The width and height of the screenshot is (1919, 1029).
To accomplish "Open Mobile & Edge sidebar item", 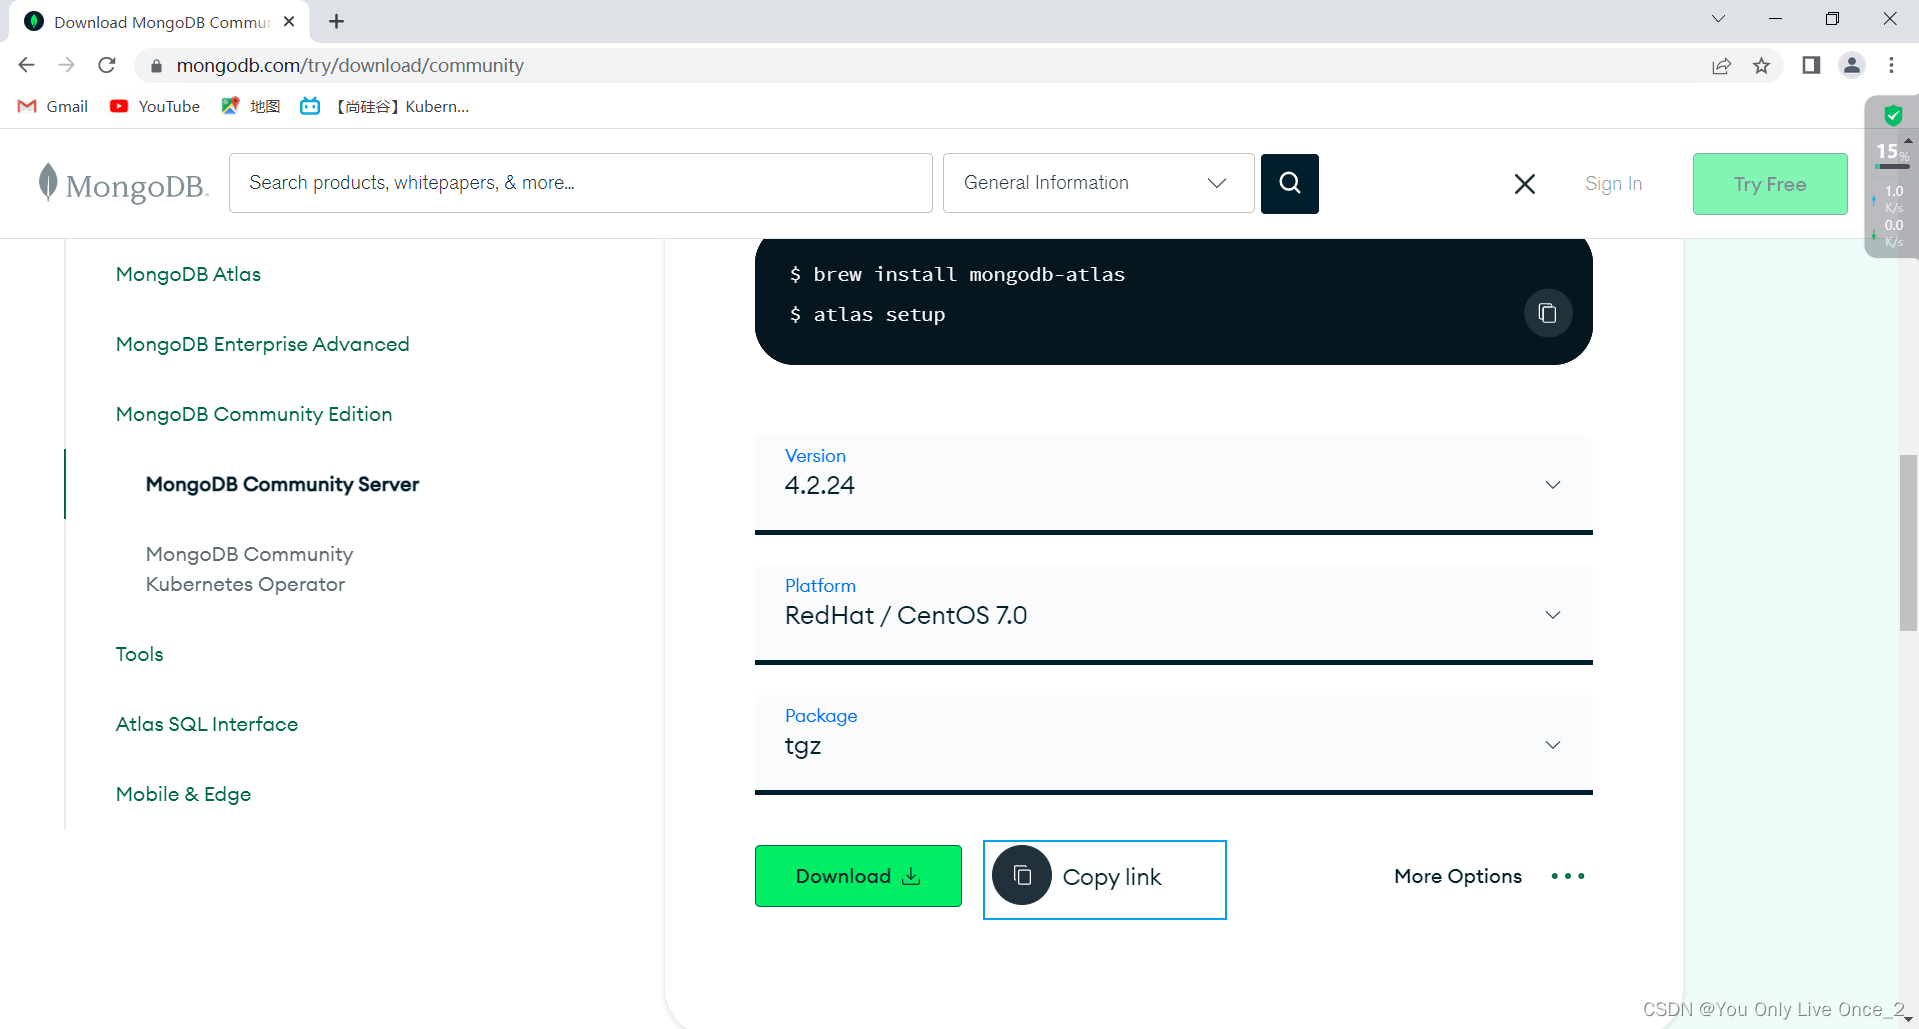I will coord(183,794).
